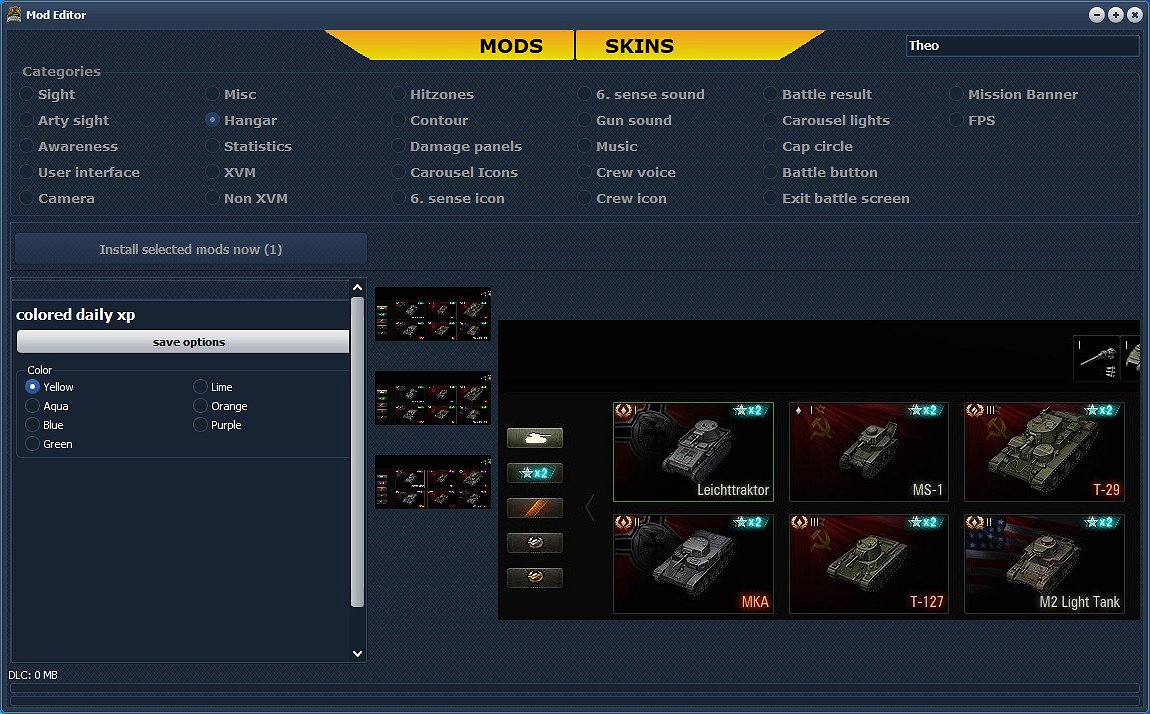Viewport: 1150px width, 714px height.
Task: Click the bottom laurel wreath filter icon
Action: 535,577
